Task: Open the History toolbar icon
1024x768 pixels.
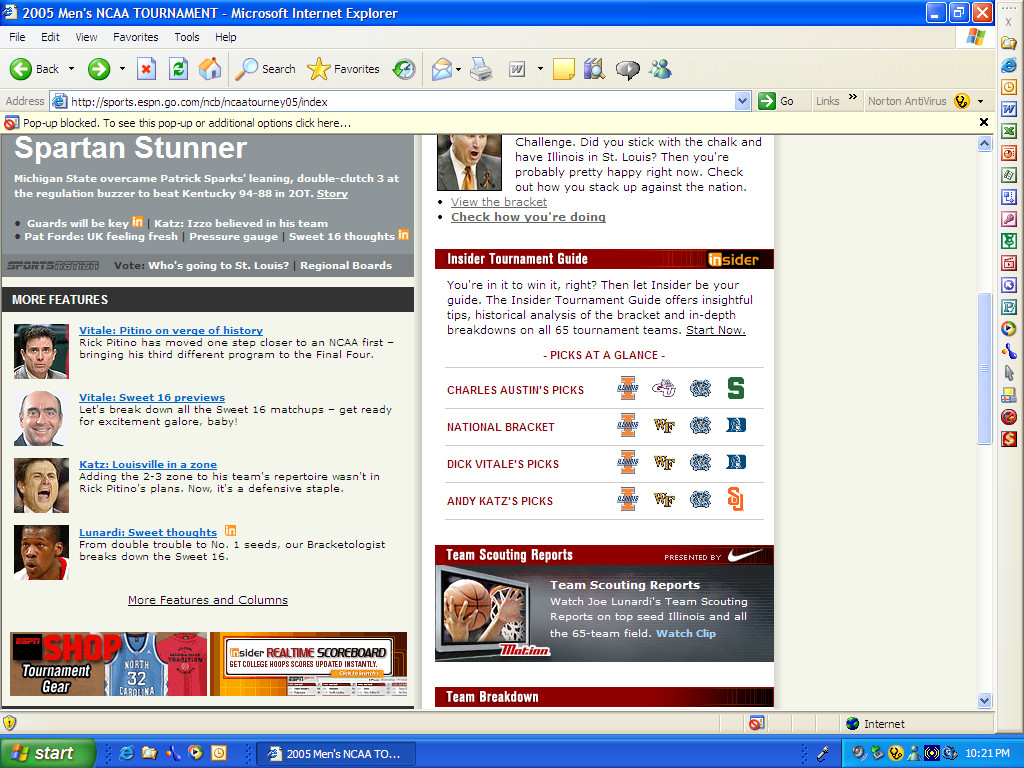Action: coord(404,69)
